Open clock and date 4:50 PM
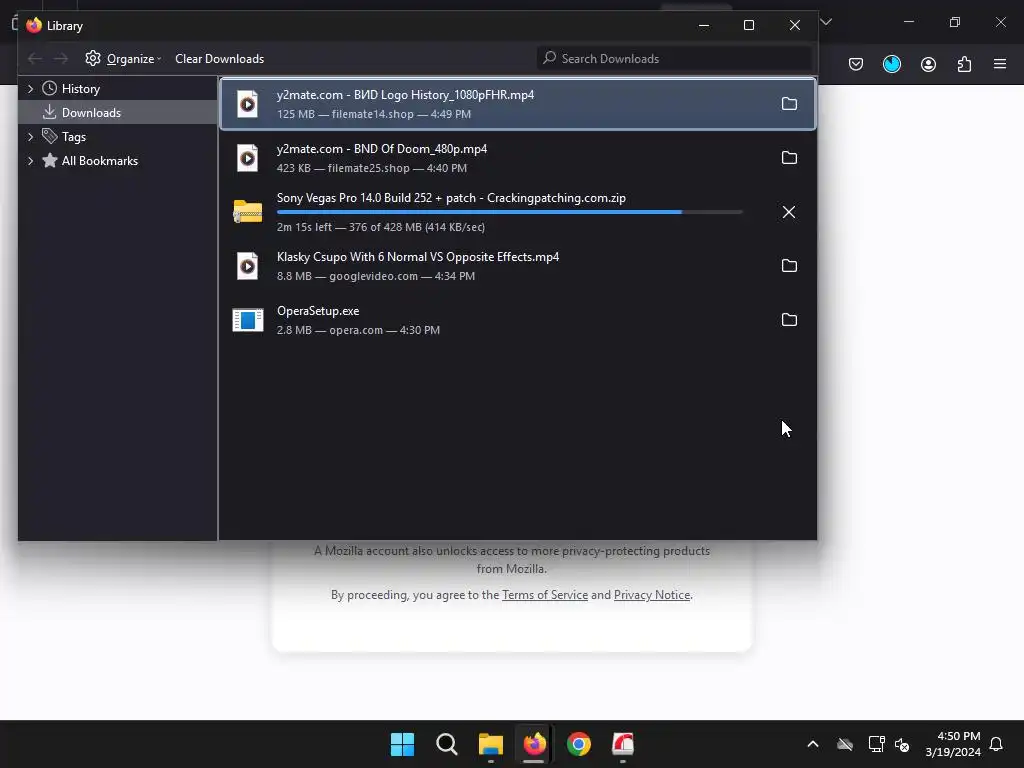Image resolution: width=1024 pixels, height=768 pixels. (x=953, y=744)
